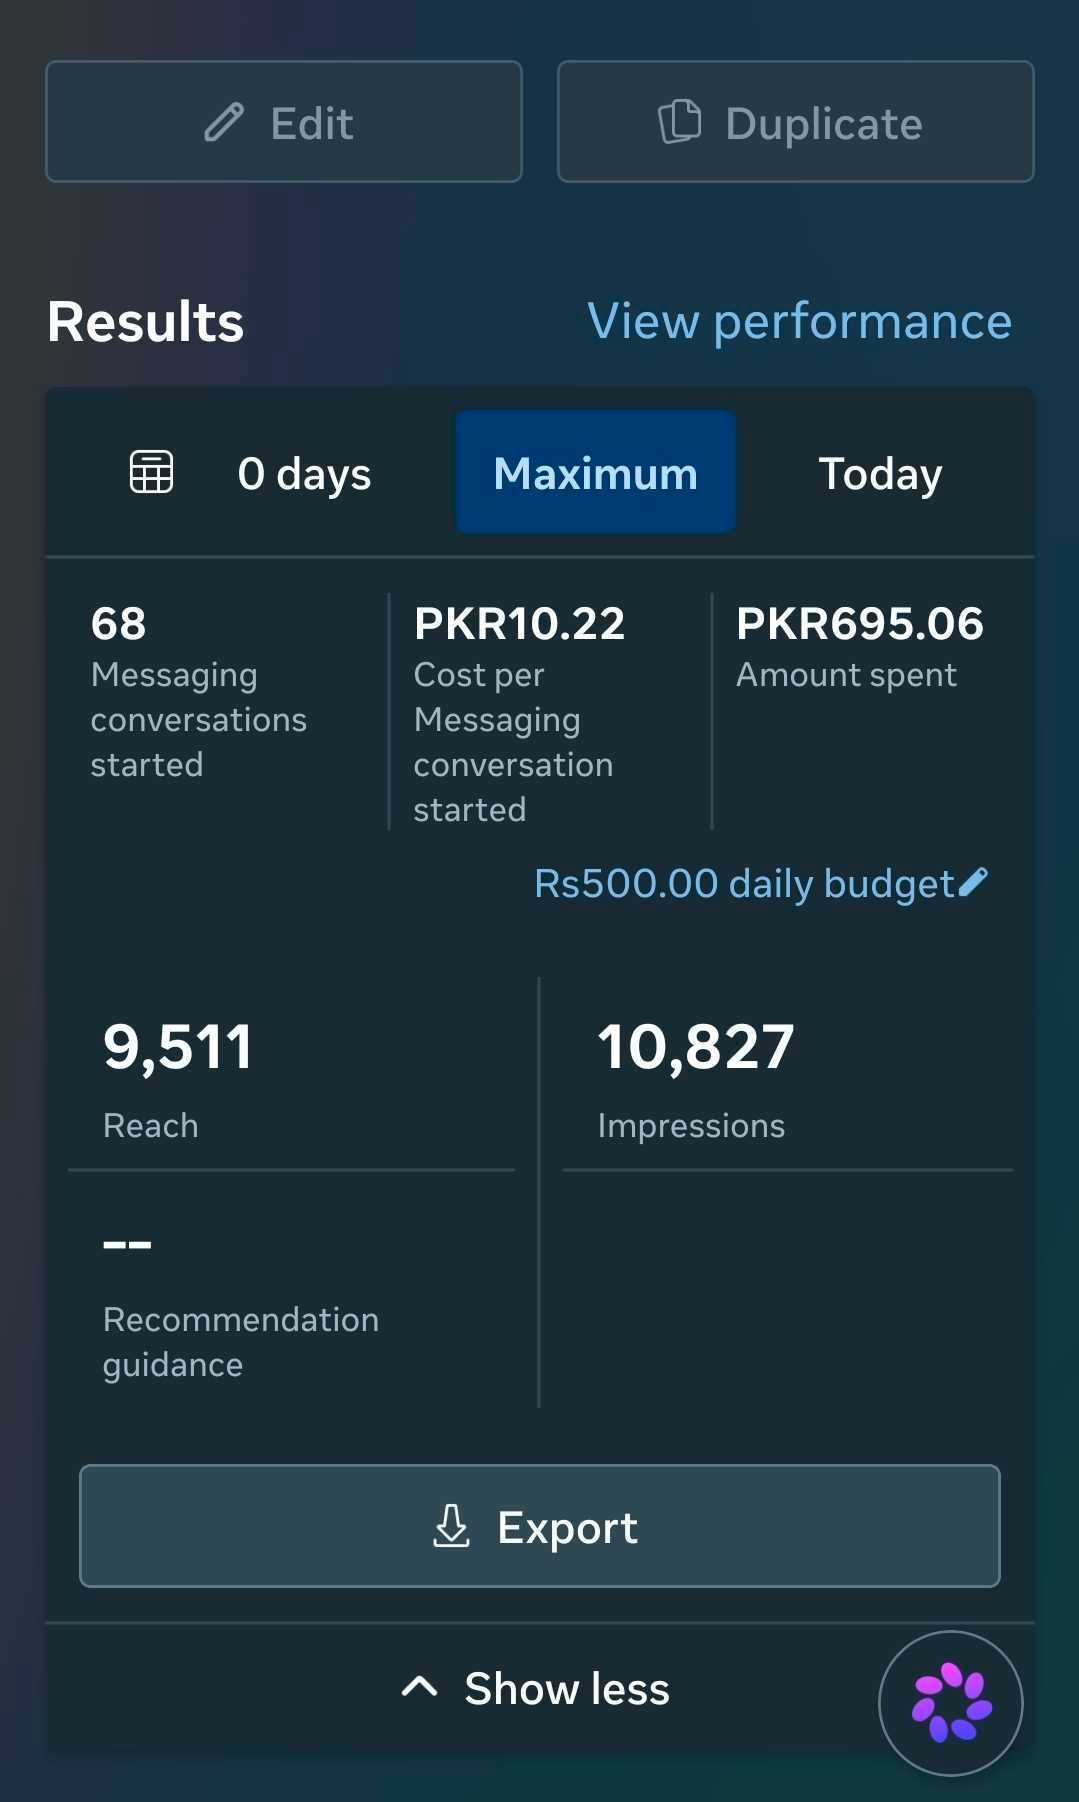Switch to the Today tab
Screen dimensions: 1079x1802
(880, 474)
